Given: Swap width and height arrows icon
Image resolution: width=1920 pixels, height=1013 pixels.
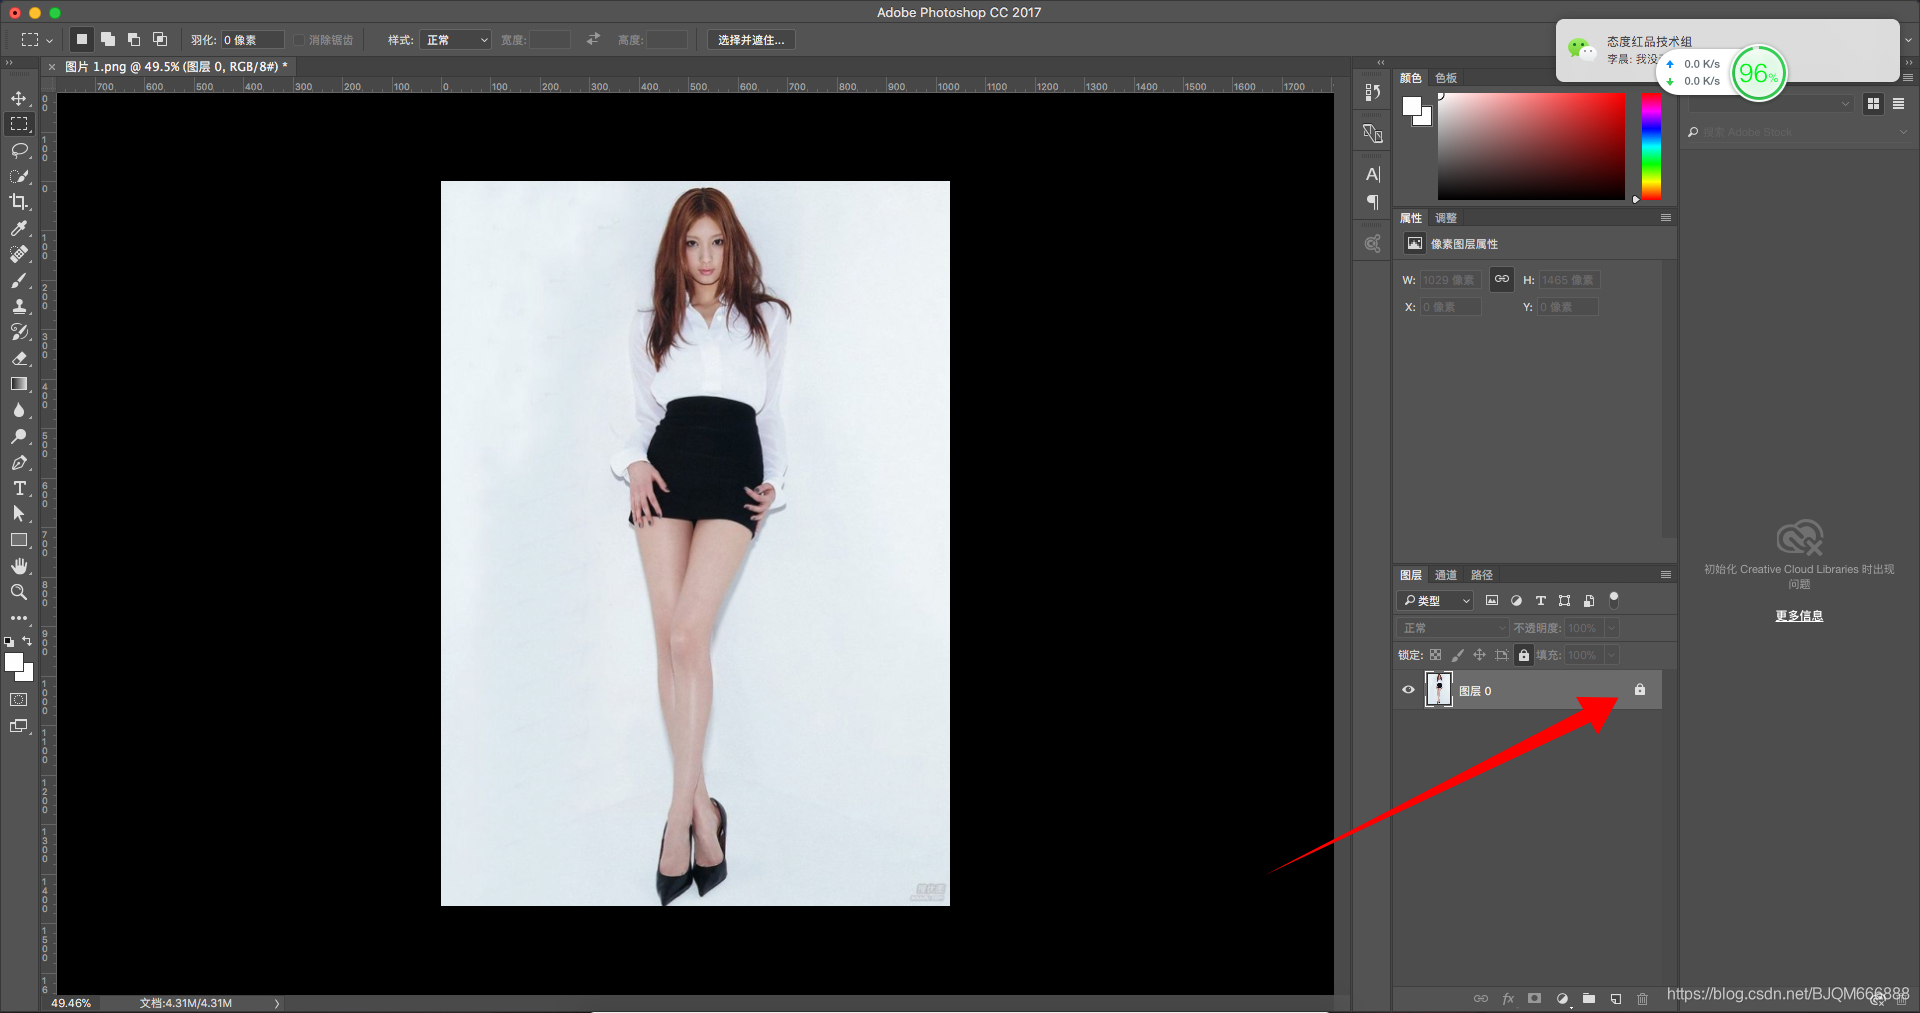Looking at the screenshot, I should coord(593,39).
